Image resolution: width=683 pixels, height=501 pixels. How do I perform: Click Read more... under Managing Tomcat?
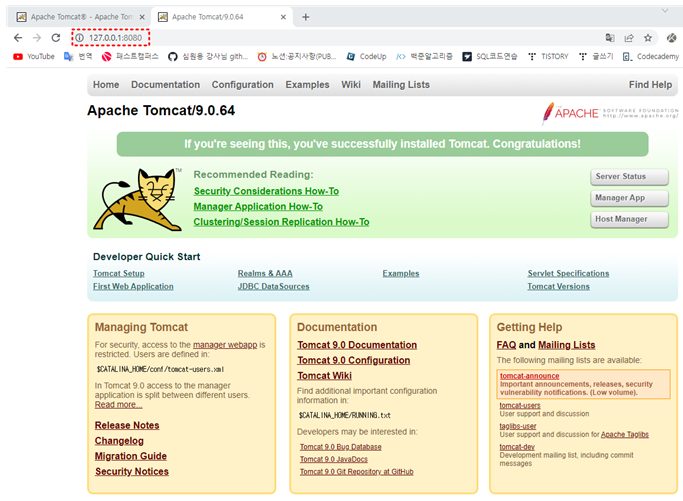pyautogui.click(x=118, y=405)
